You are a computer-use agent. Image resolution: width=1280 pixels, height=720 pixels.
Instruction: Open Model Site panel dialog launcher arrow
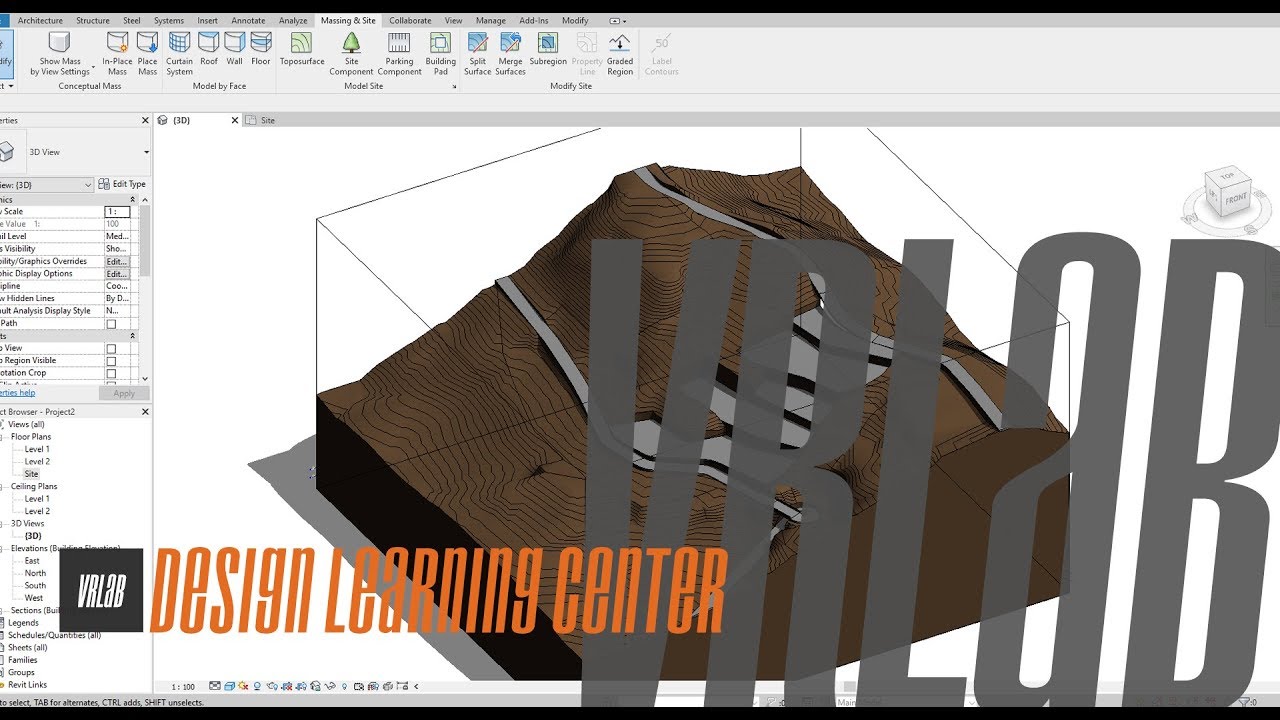(x=455, y=87)
